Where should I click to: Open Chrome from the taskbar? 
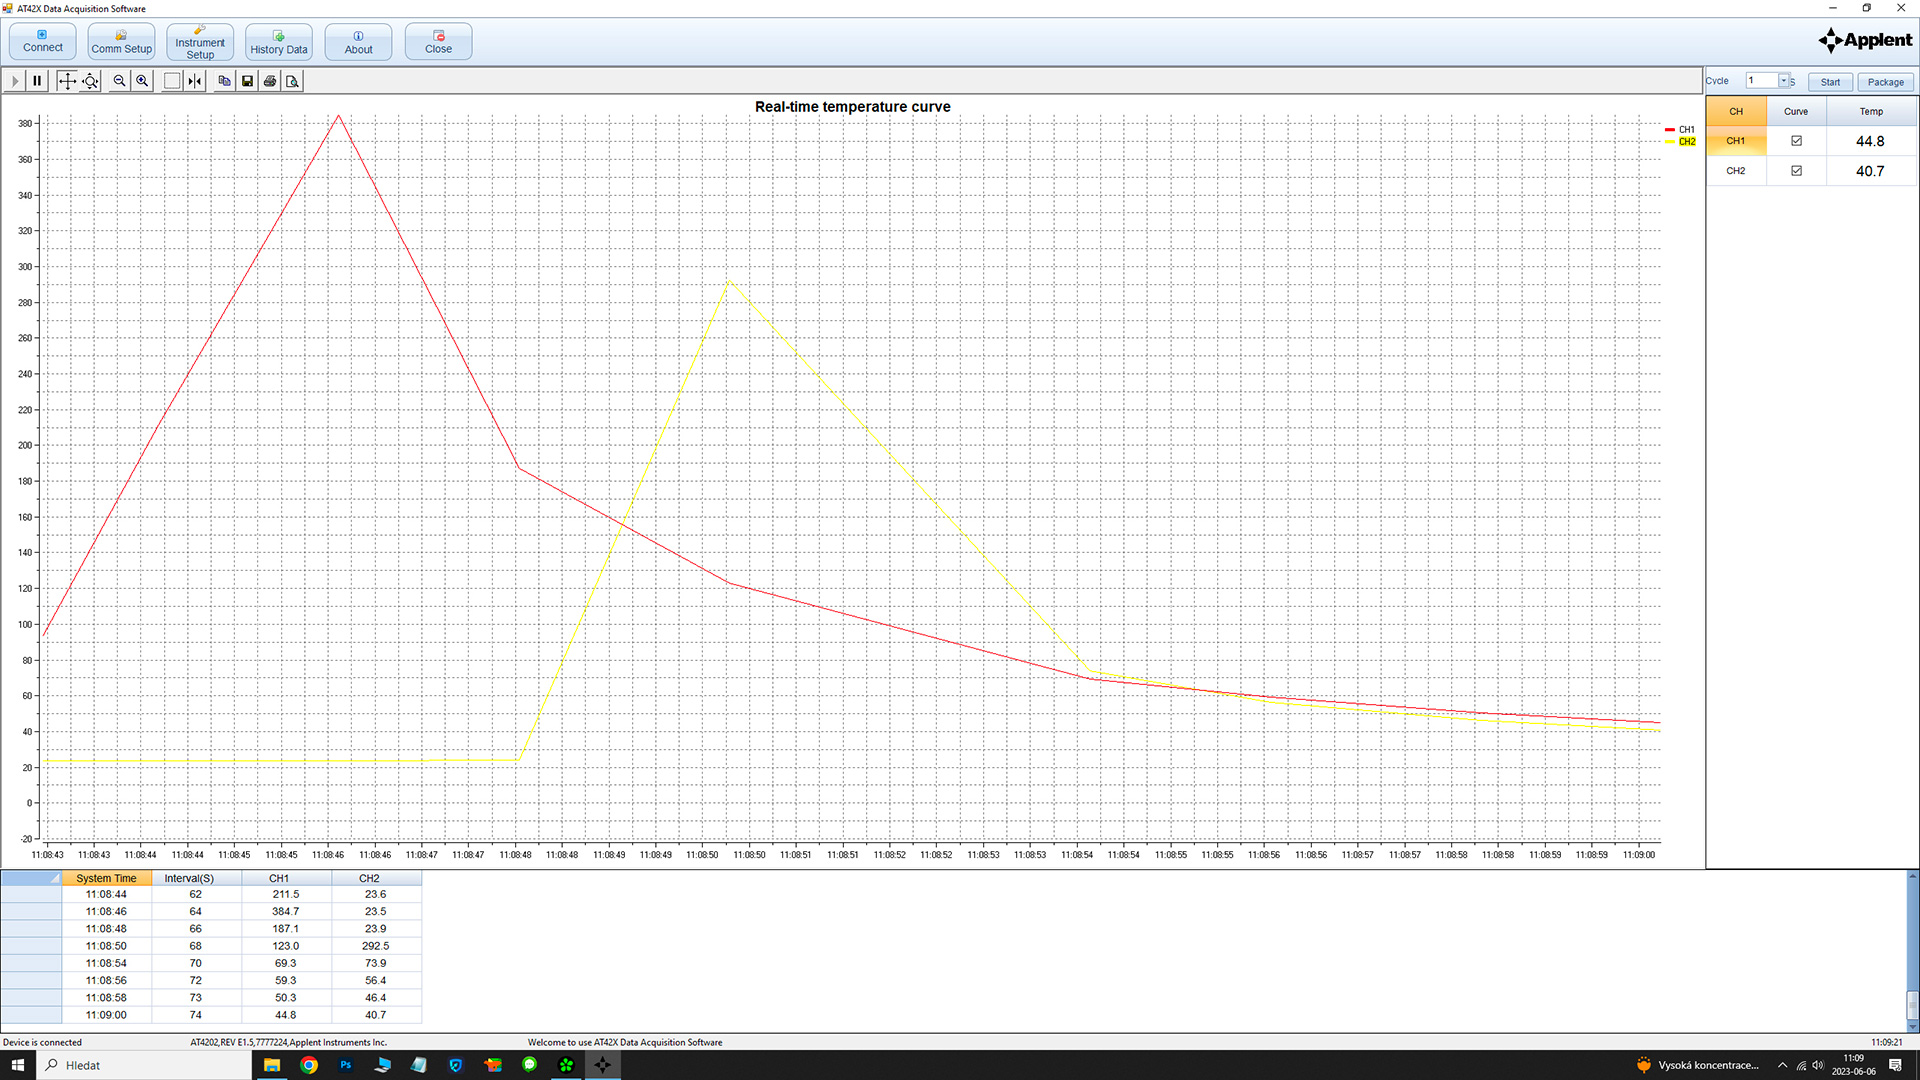[309, 1065]
